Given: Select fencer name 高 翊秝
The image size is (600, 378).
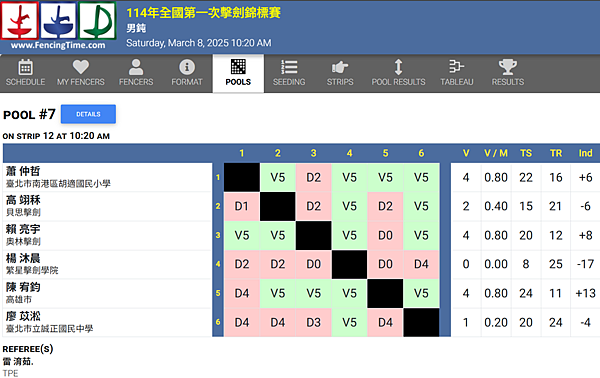Looking at the screenshot, I should click(x=23, y=200).
